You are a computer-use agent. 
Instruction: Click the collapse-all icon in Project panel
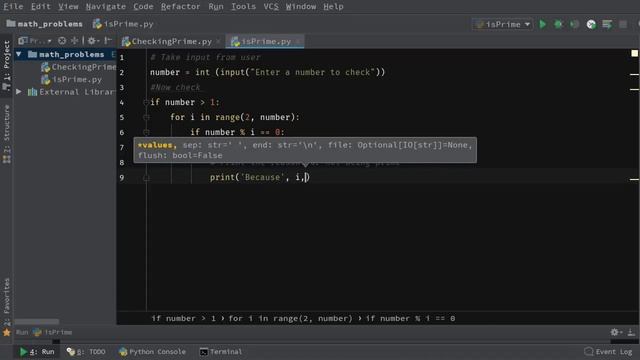click(74, 41)
